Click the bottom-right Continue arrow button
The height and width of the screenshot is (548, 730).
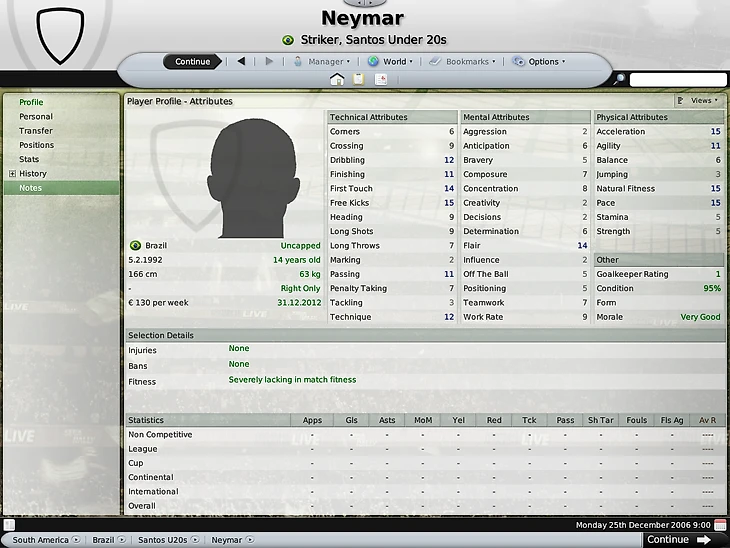tap(680, 540)
